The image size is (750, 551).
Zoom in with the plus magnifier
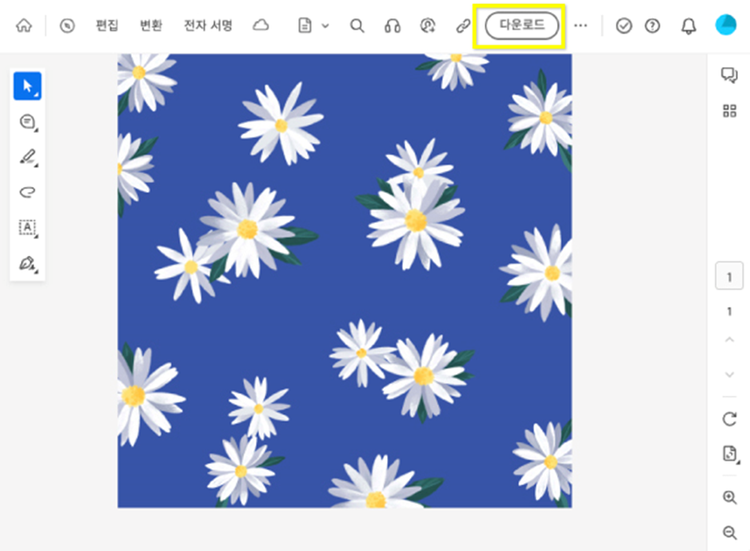click(729, 497)
